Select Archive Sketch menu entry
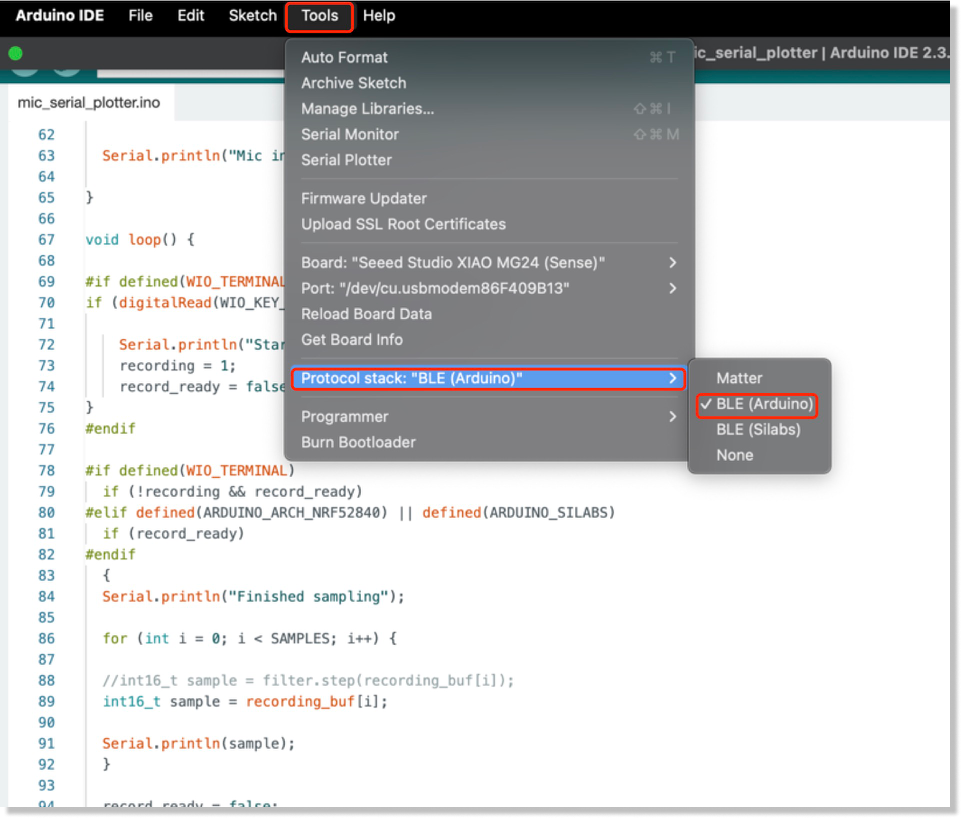The height and width of the screenshot is (818, 961). tap(488, 83)
